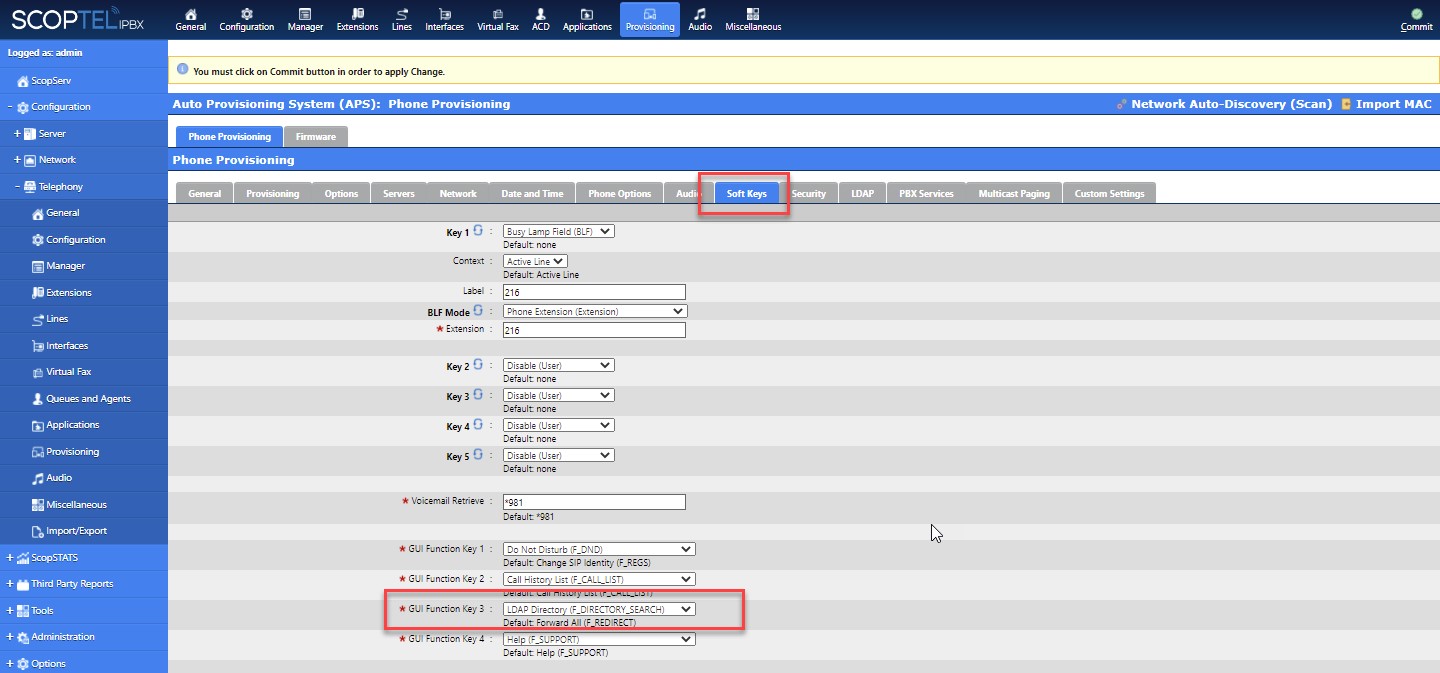Open the PBX Services tab
The height and width of the screenshot is (673, 1440).
(x=926, y=193)
